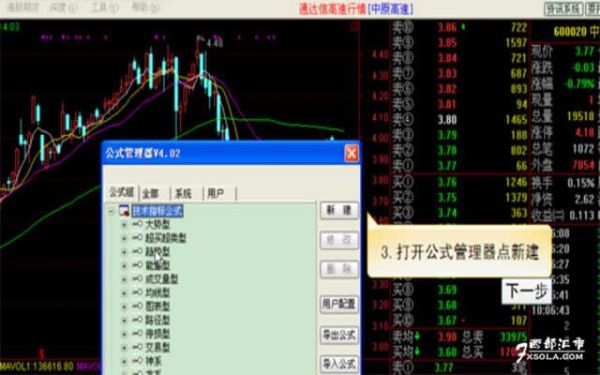The height and width of the screenshot is (375, 600).
Task: Expand the 路径型 tree node
Action: click(x=124, y=320)
